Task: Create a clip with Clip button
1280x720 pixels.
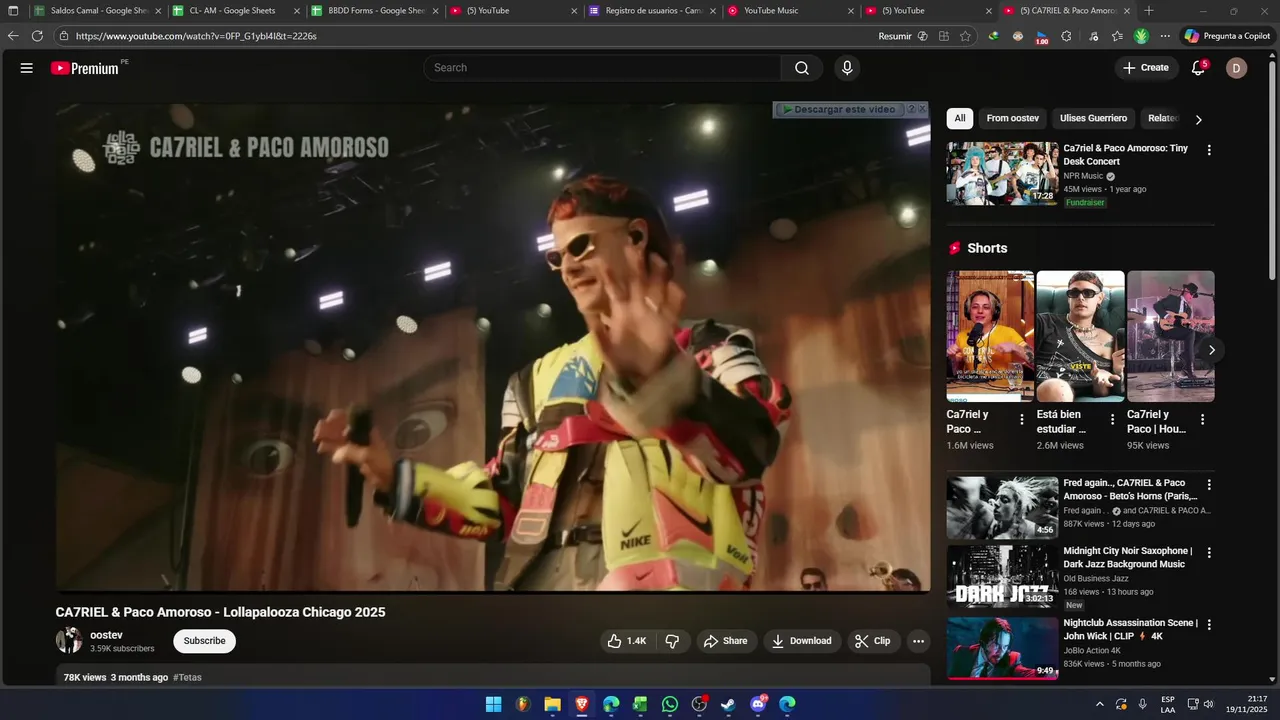Action: coord(872,641)
